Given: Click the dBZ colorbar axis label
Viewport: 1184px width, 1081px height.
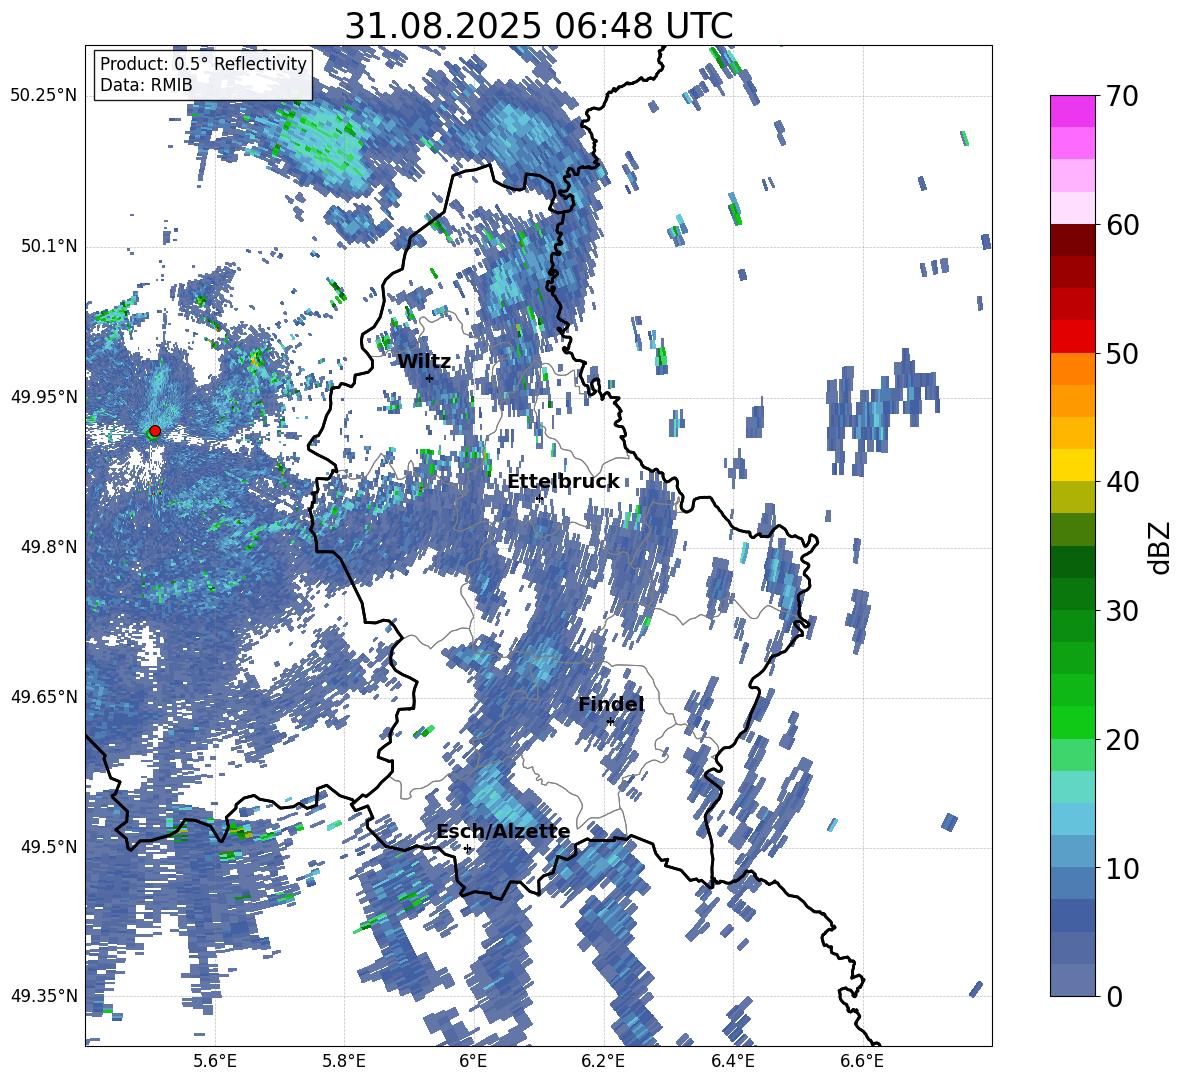Looking at the screenshot, I should 1161,547.
